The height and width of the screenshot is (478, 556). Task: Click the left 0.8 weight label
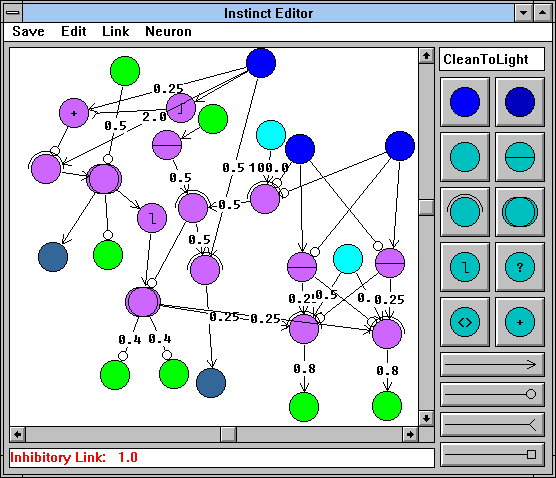[x=304, y=369]
